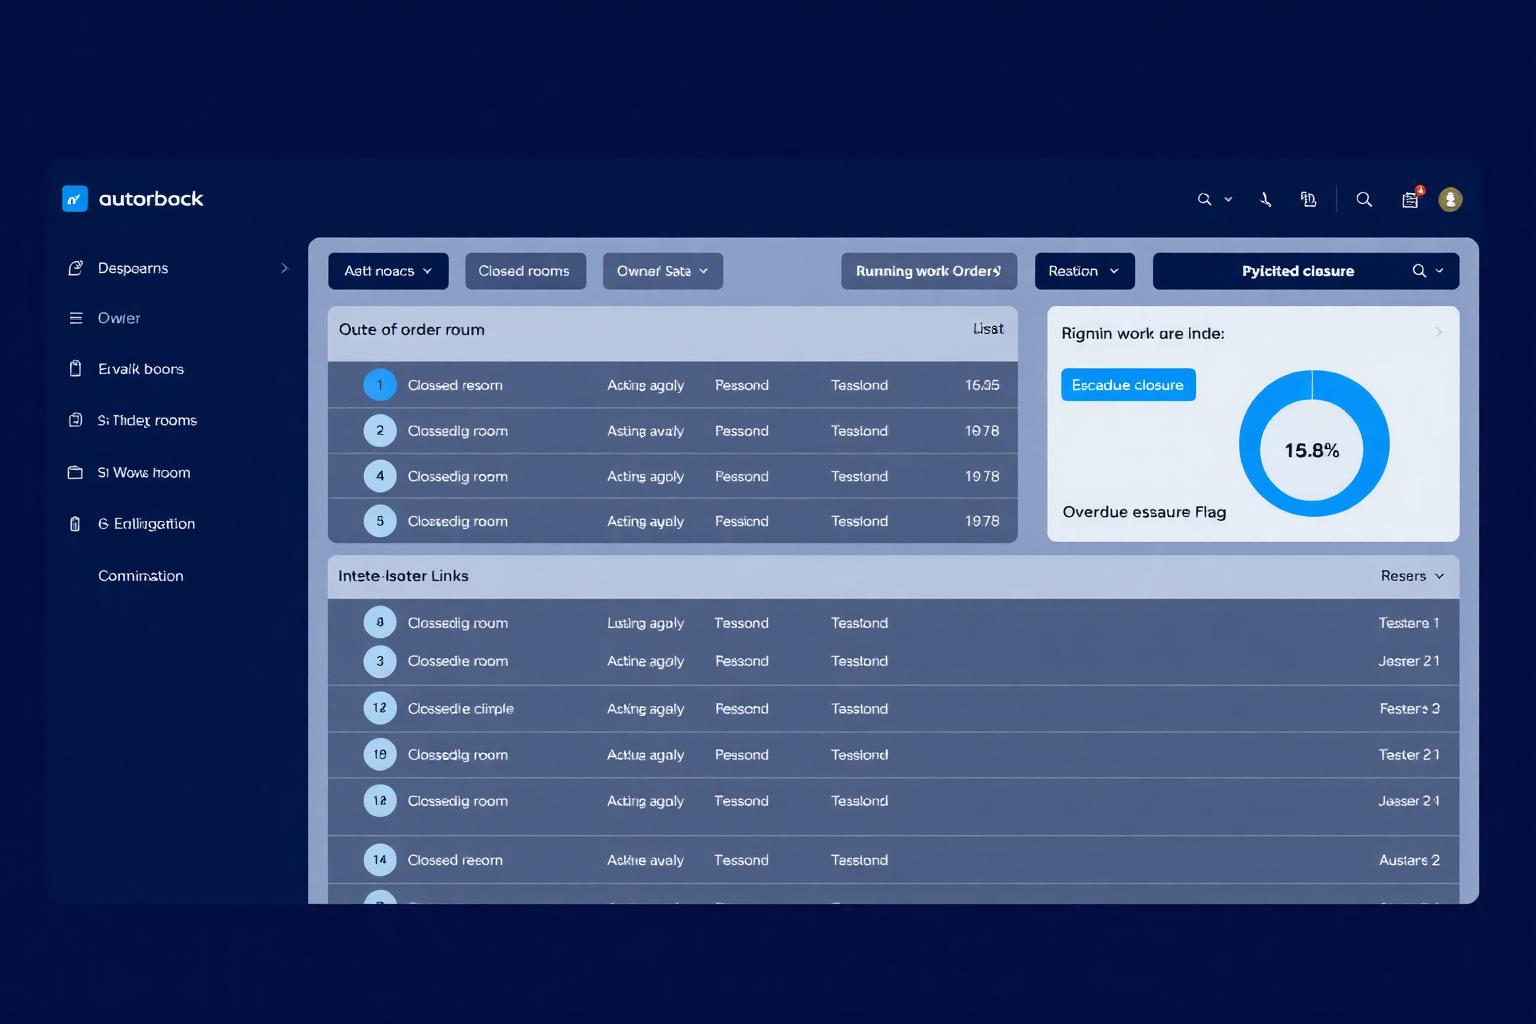The width and height of the screenshot is (1536, 1024).
Task: Click Overdue essaure Flag label
Action: click(1144, 512)
